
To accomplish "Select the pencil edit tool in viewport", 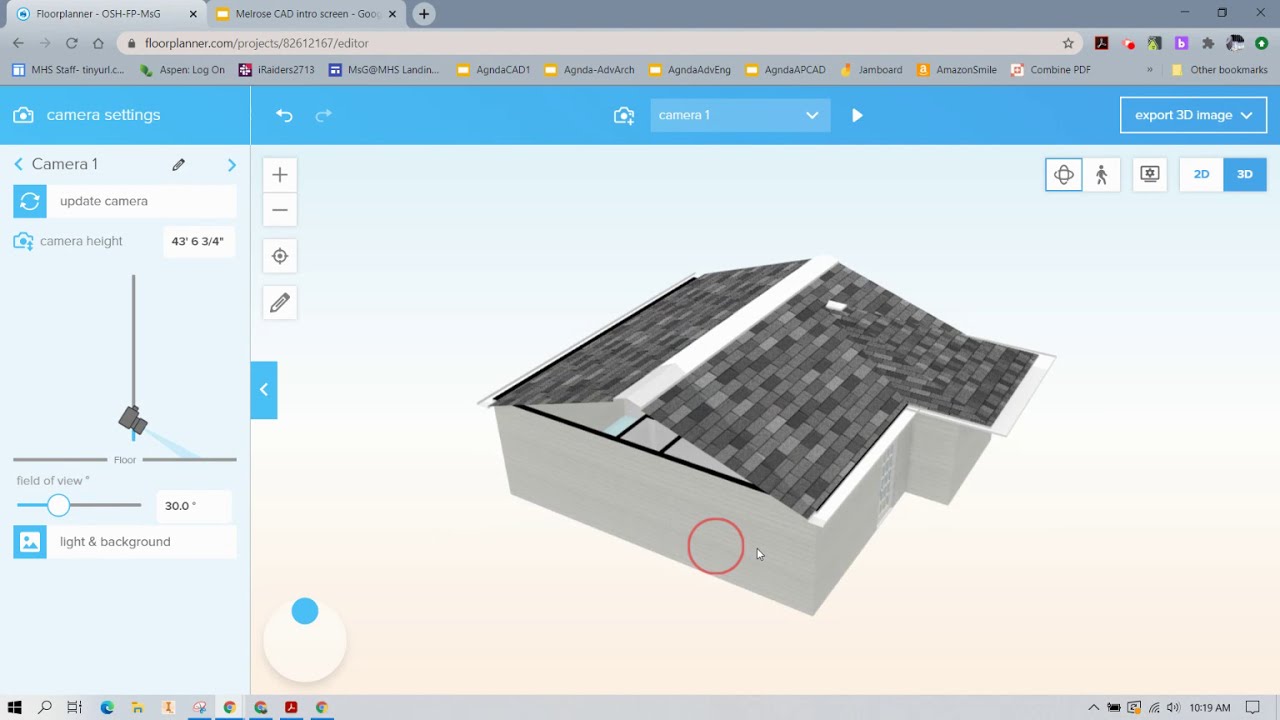I will pyautogui.click(x=280, y=303).
